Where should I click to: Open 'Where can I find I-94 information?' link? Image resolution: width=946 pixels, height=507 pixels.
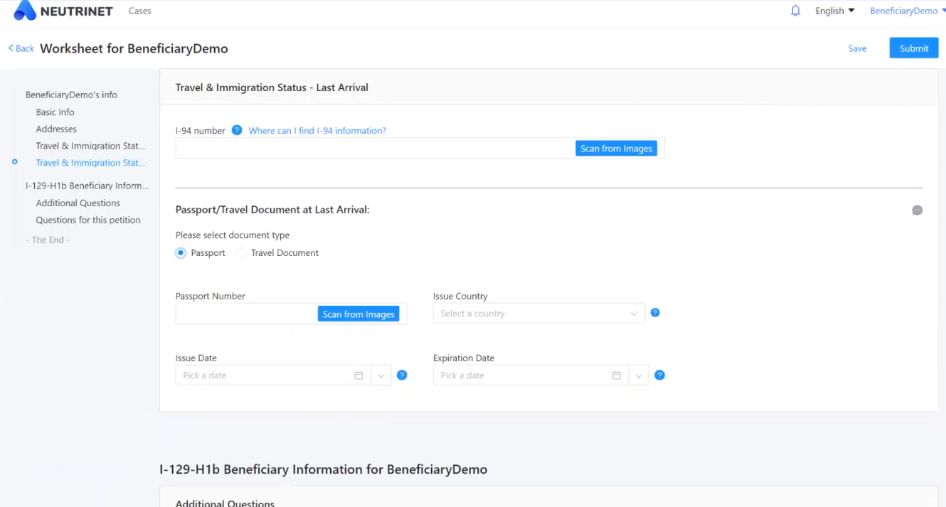(317, 130)
